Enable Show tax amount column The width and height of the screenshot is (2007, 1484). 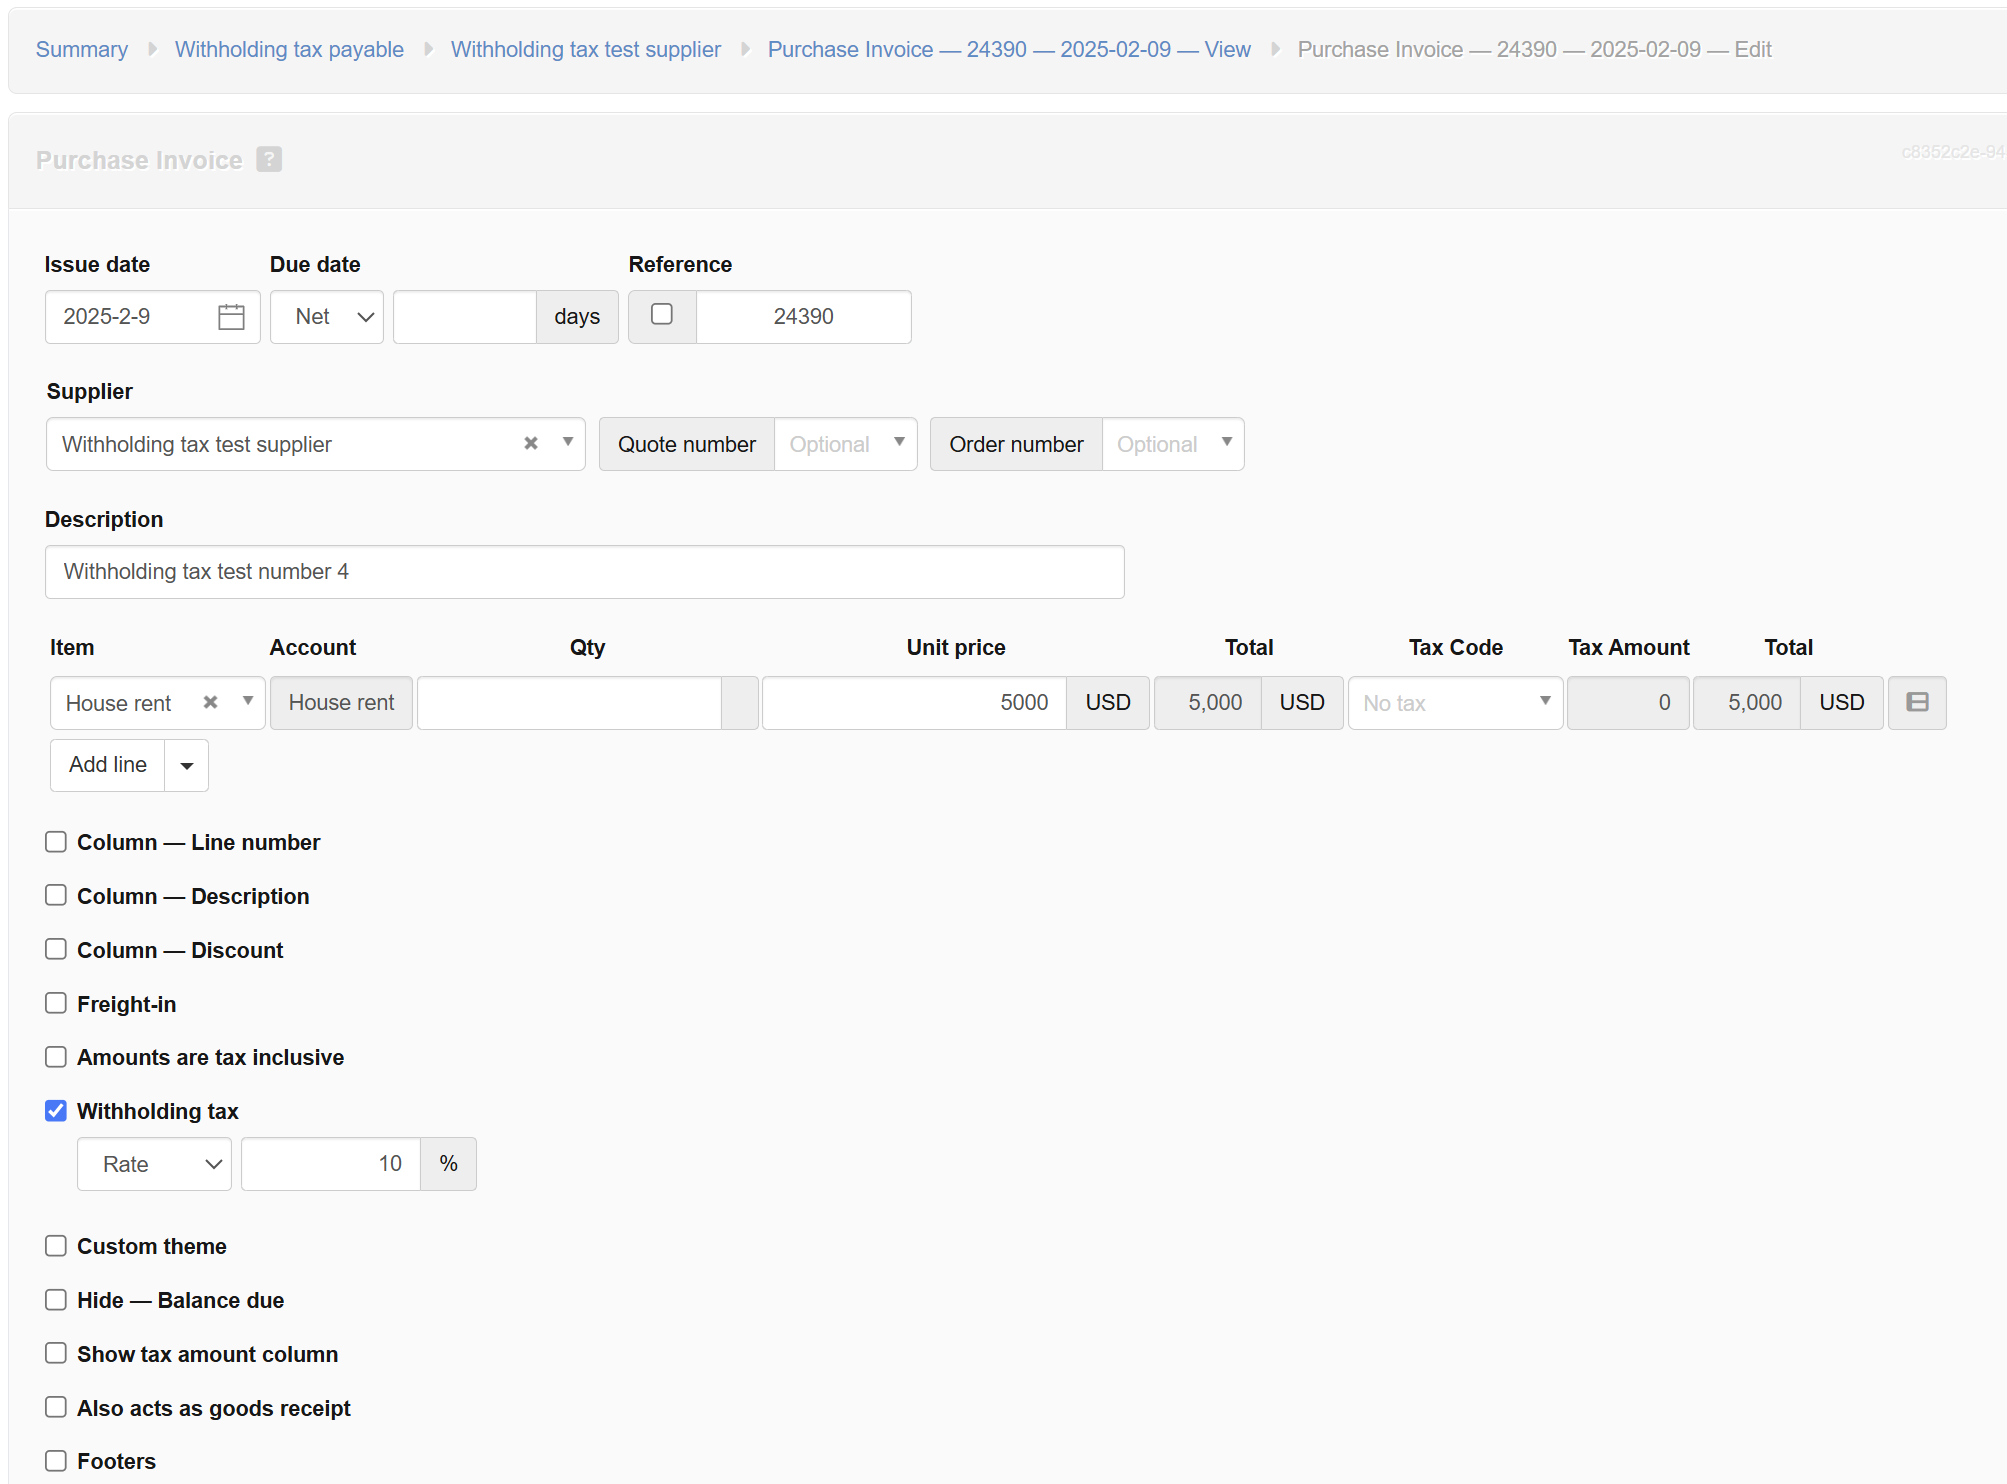56,1354
